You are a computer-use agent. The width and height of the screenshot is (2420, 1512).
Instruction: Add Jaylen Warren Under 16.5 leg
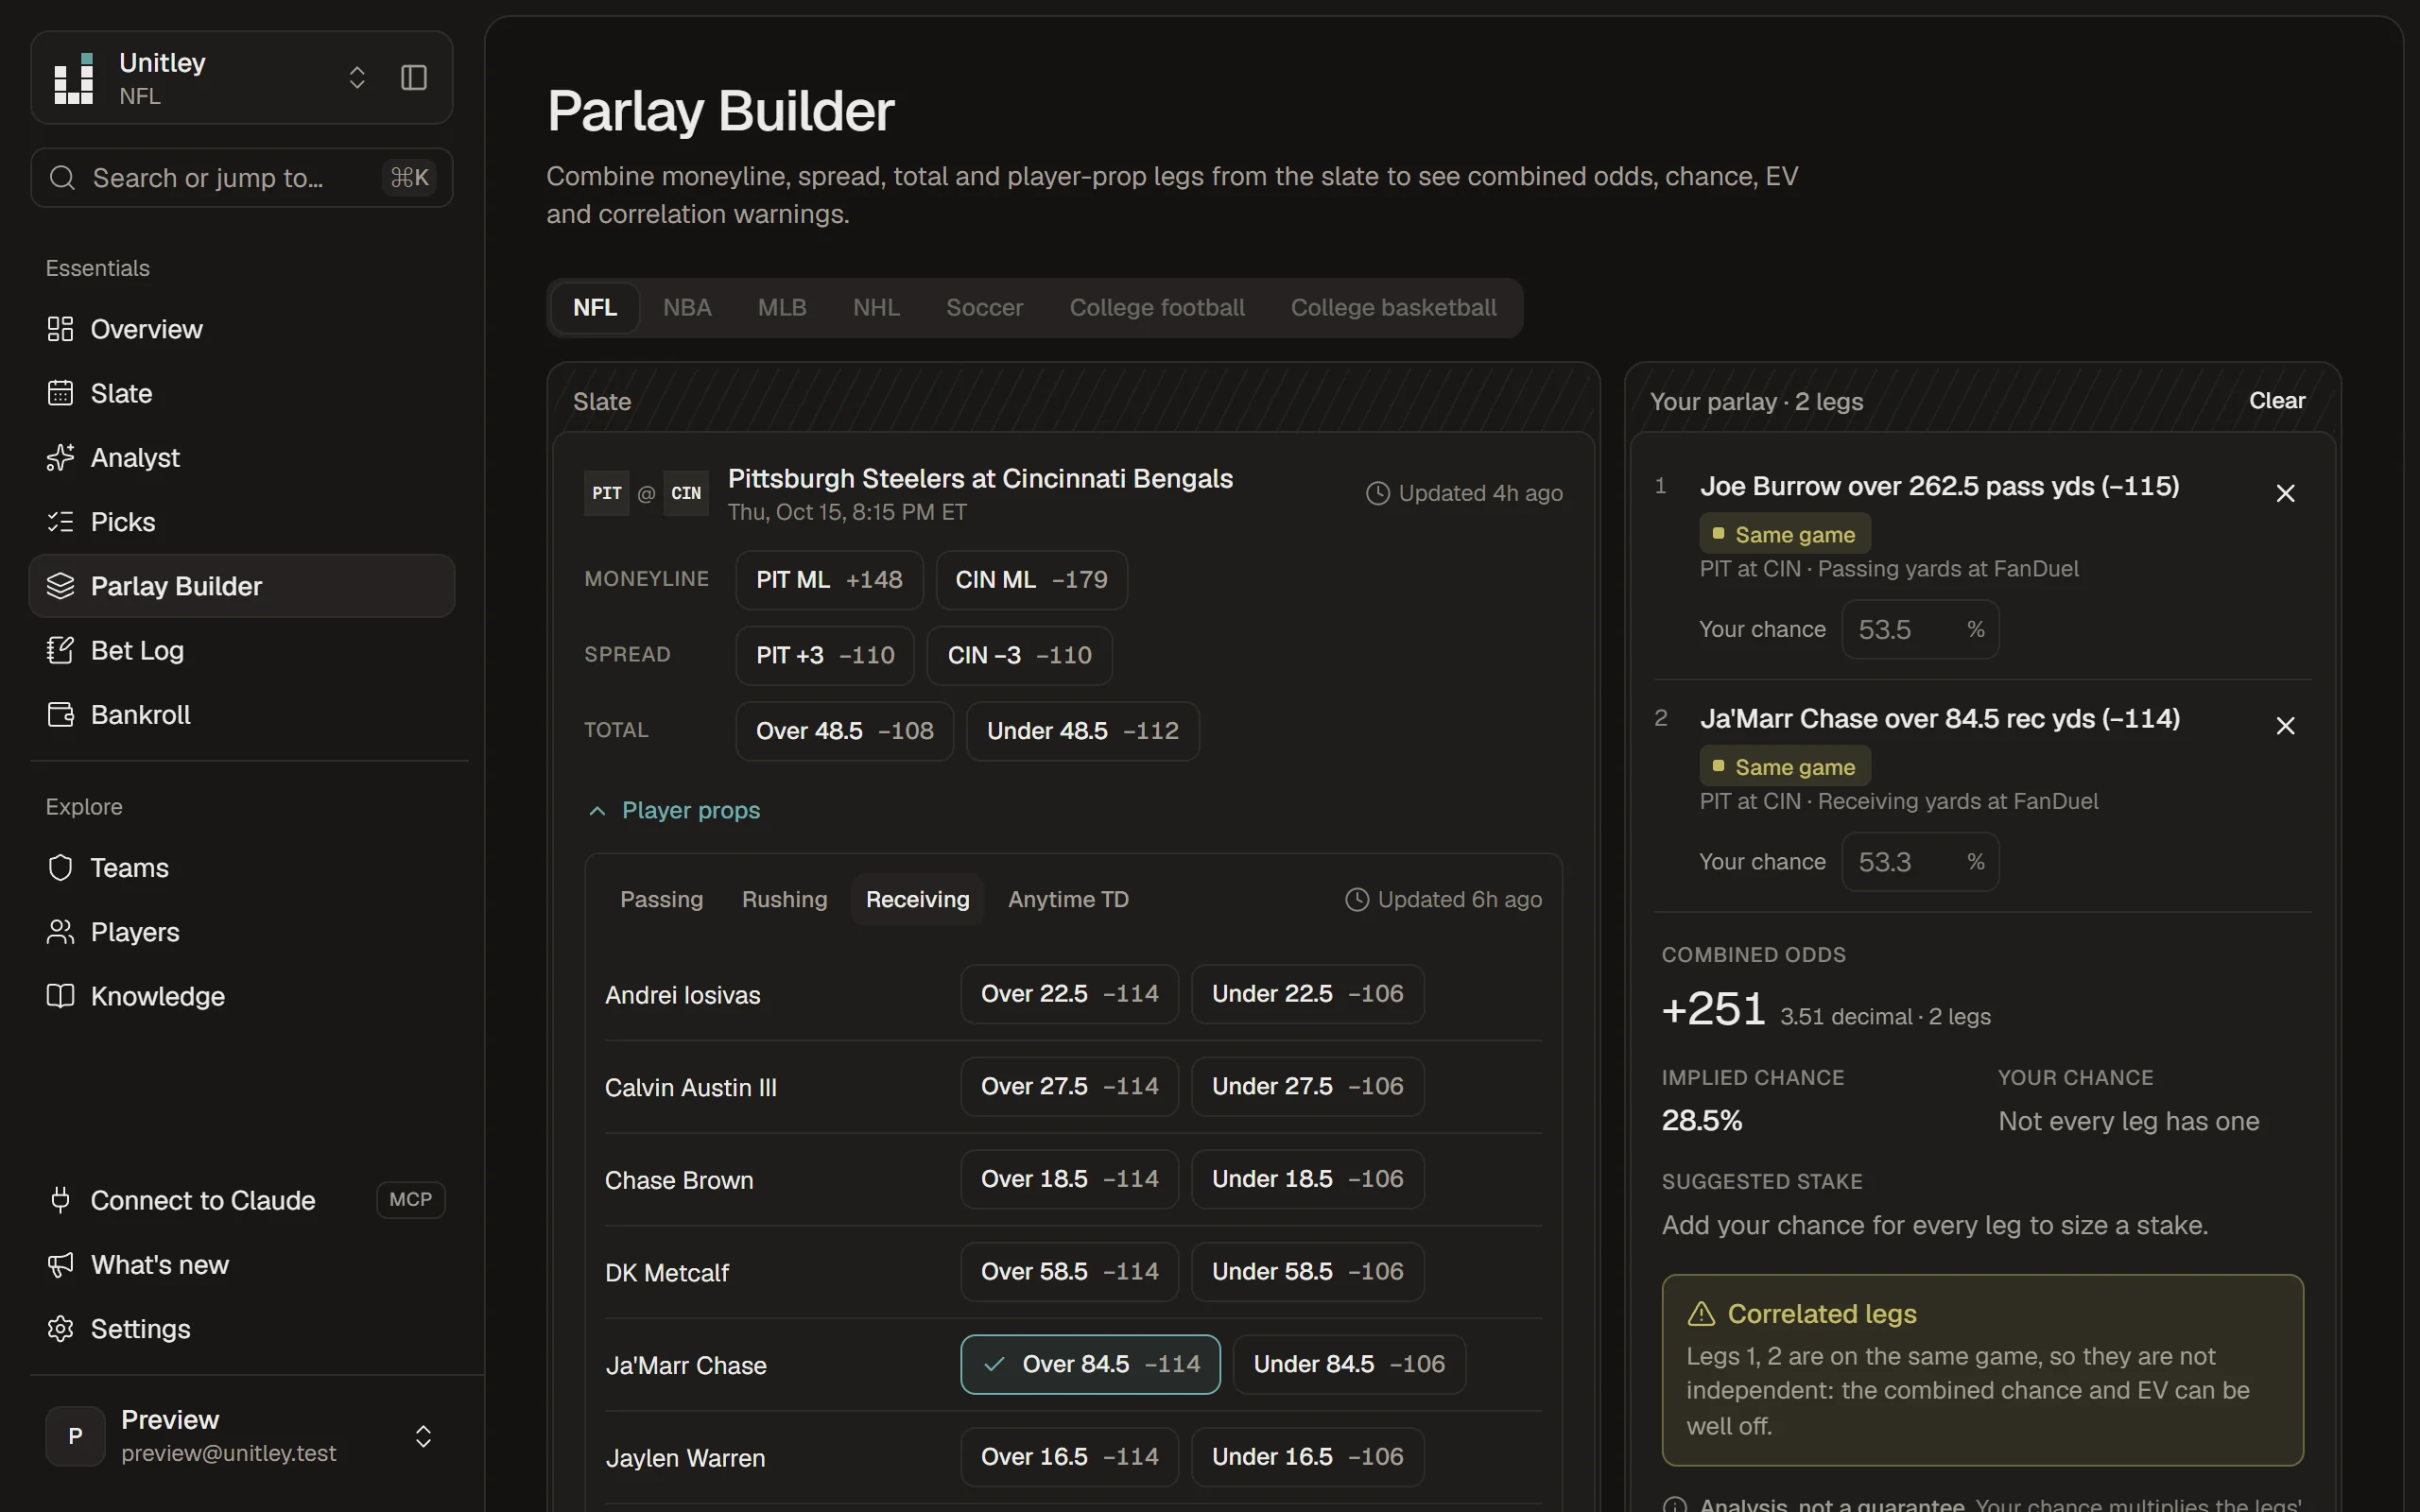[1307, 1457]
